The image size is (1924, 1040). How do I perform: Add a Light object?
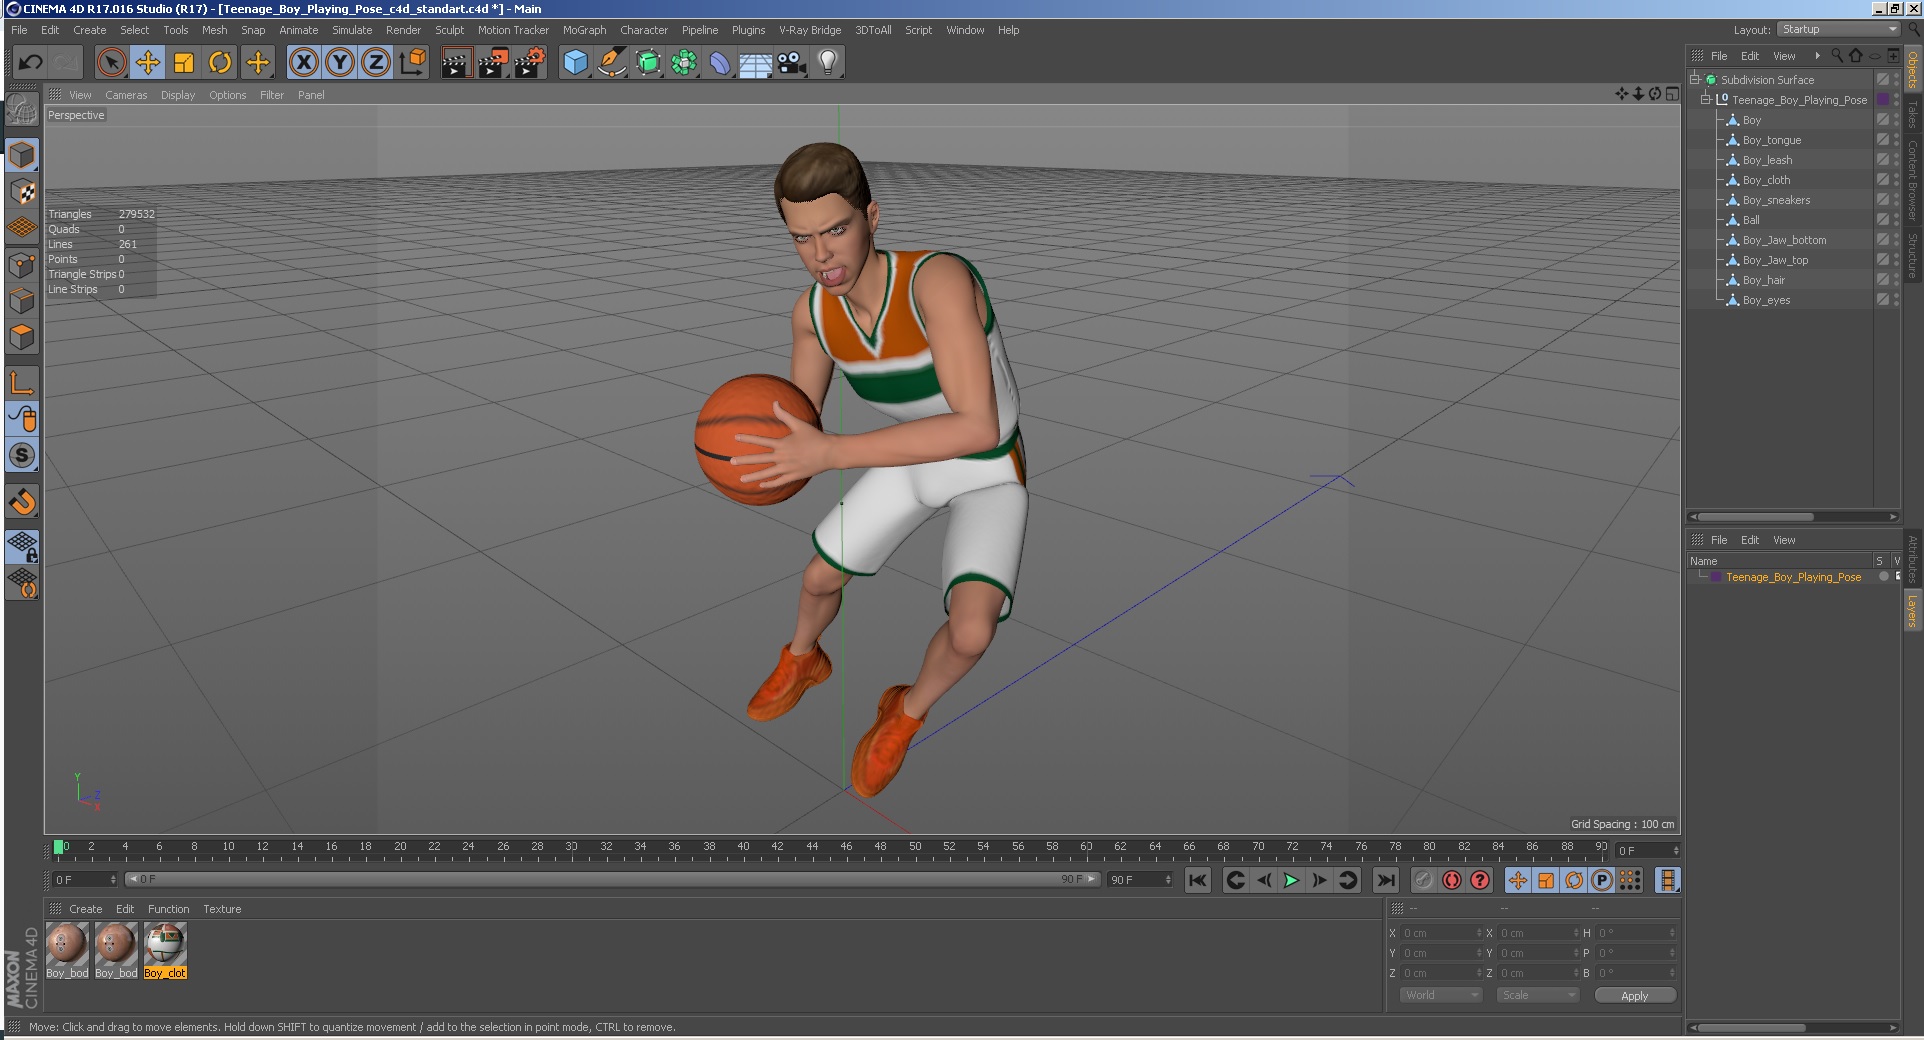tap(828, 63)
